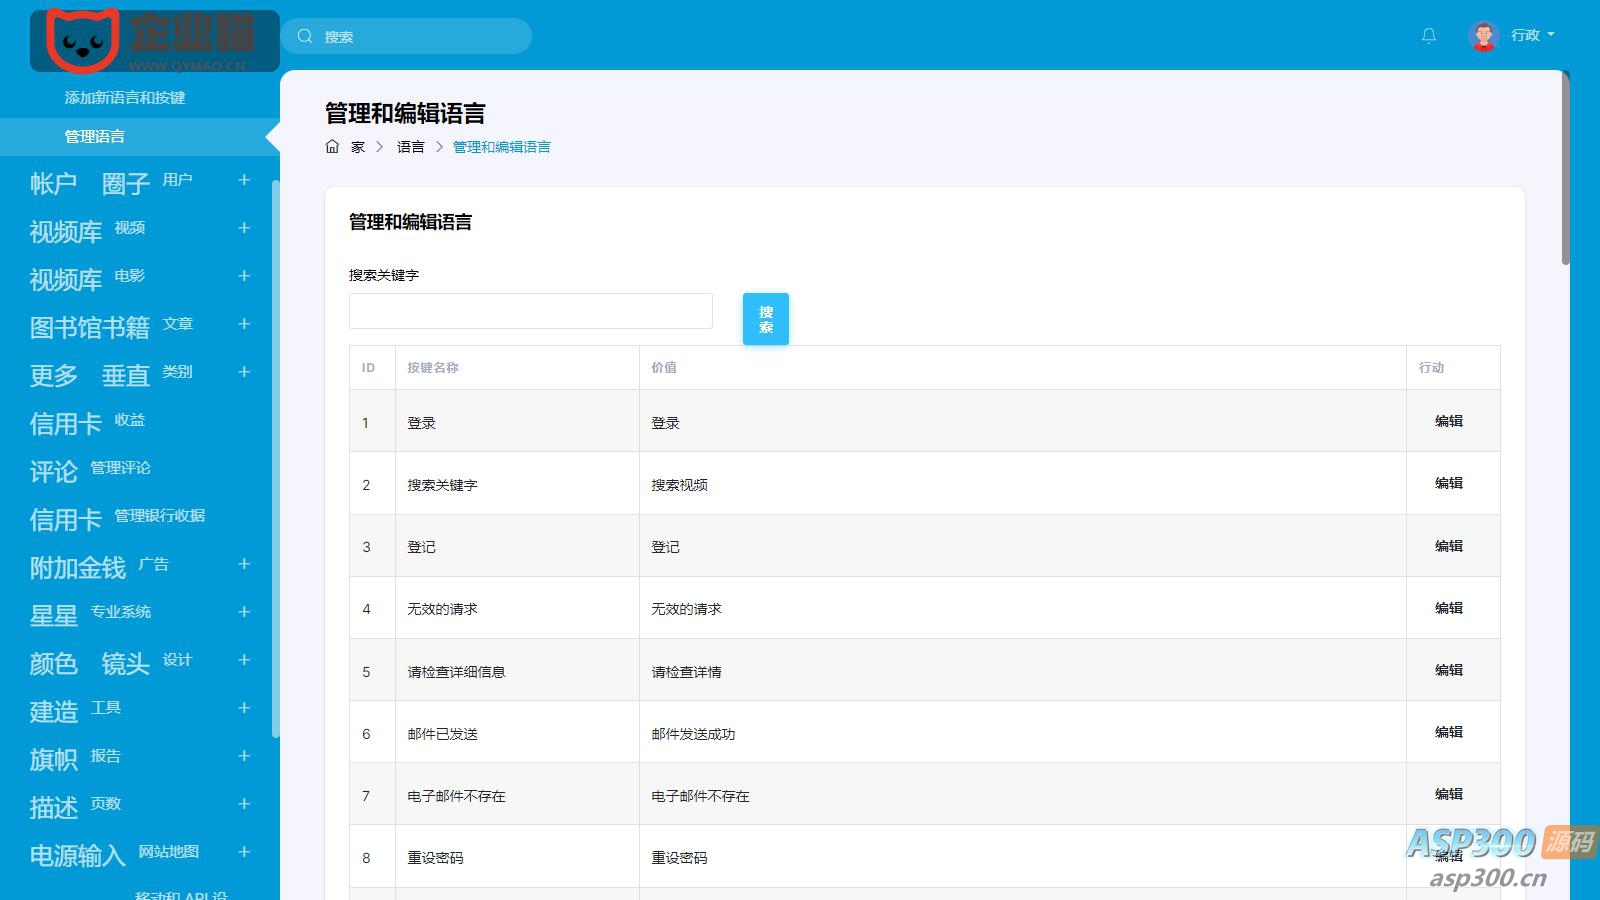
Task: Select 管理语言 in the sidebar
Action: coord(95,137)
